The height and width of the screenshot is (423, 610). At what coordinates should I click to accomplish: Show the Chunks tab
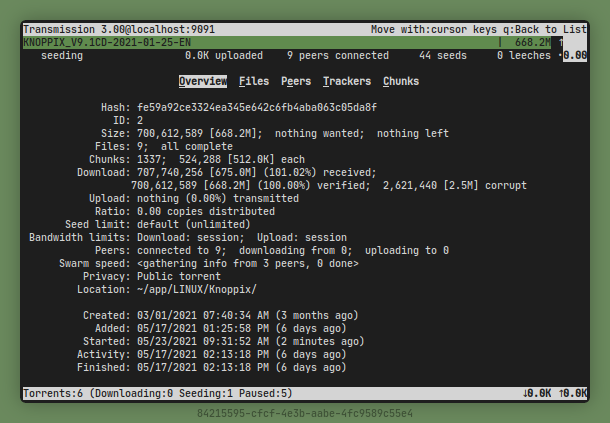400,81
